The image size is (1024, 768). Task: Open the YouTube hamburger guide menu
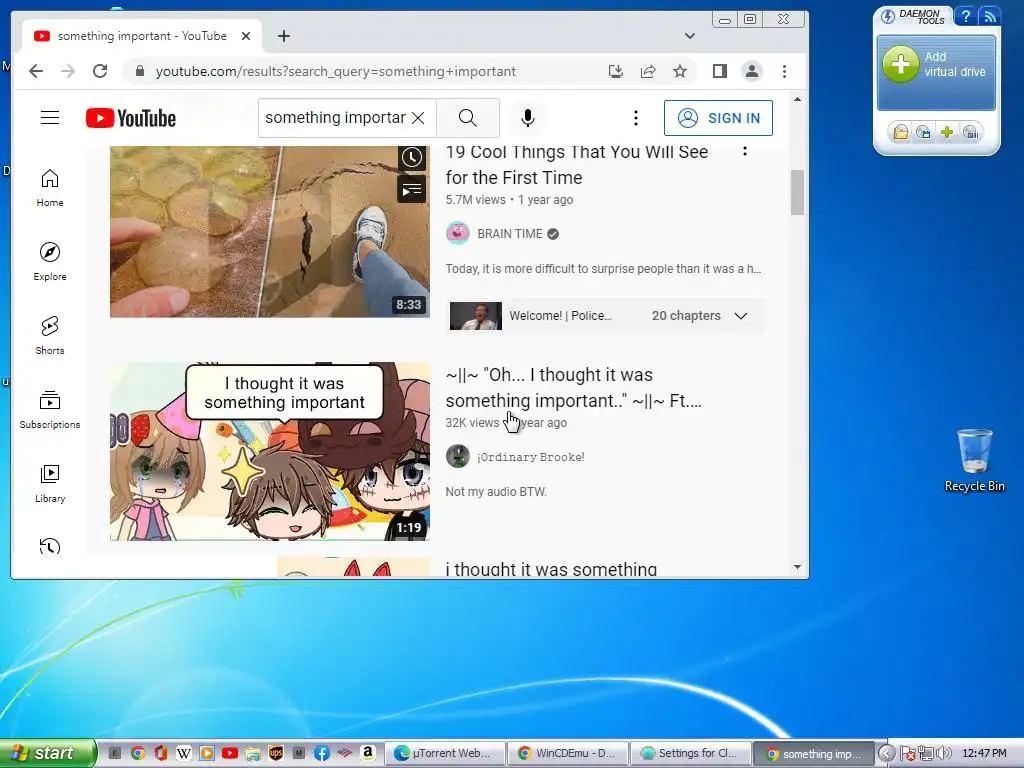pyautogui.click(x=50, y=118)
